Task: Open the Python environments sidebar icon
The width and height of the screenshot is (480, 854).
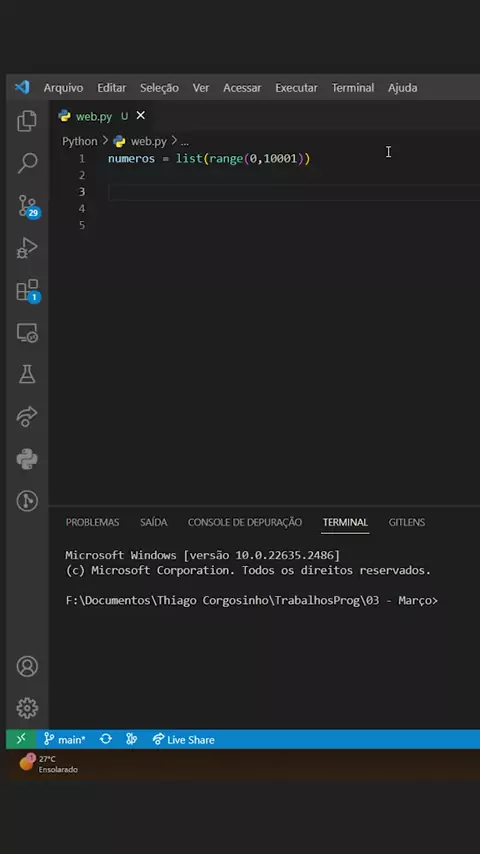Action: coord(27,459)
